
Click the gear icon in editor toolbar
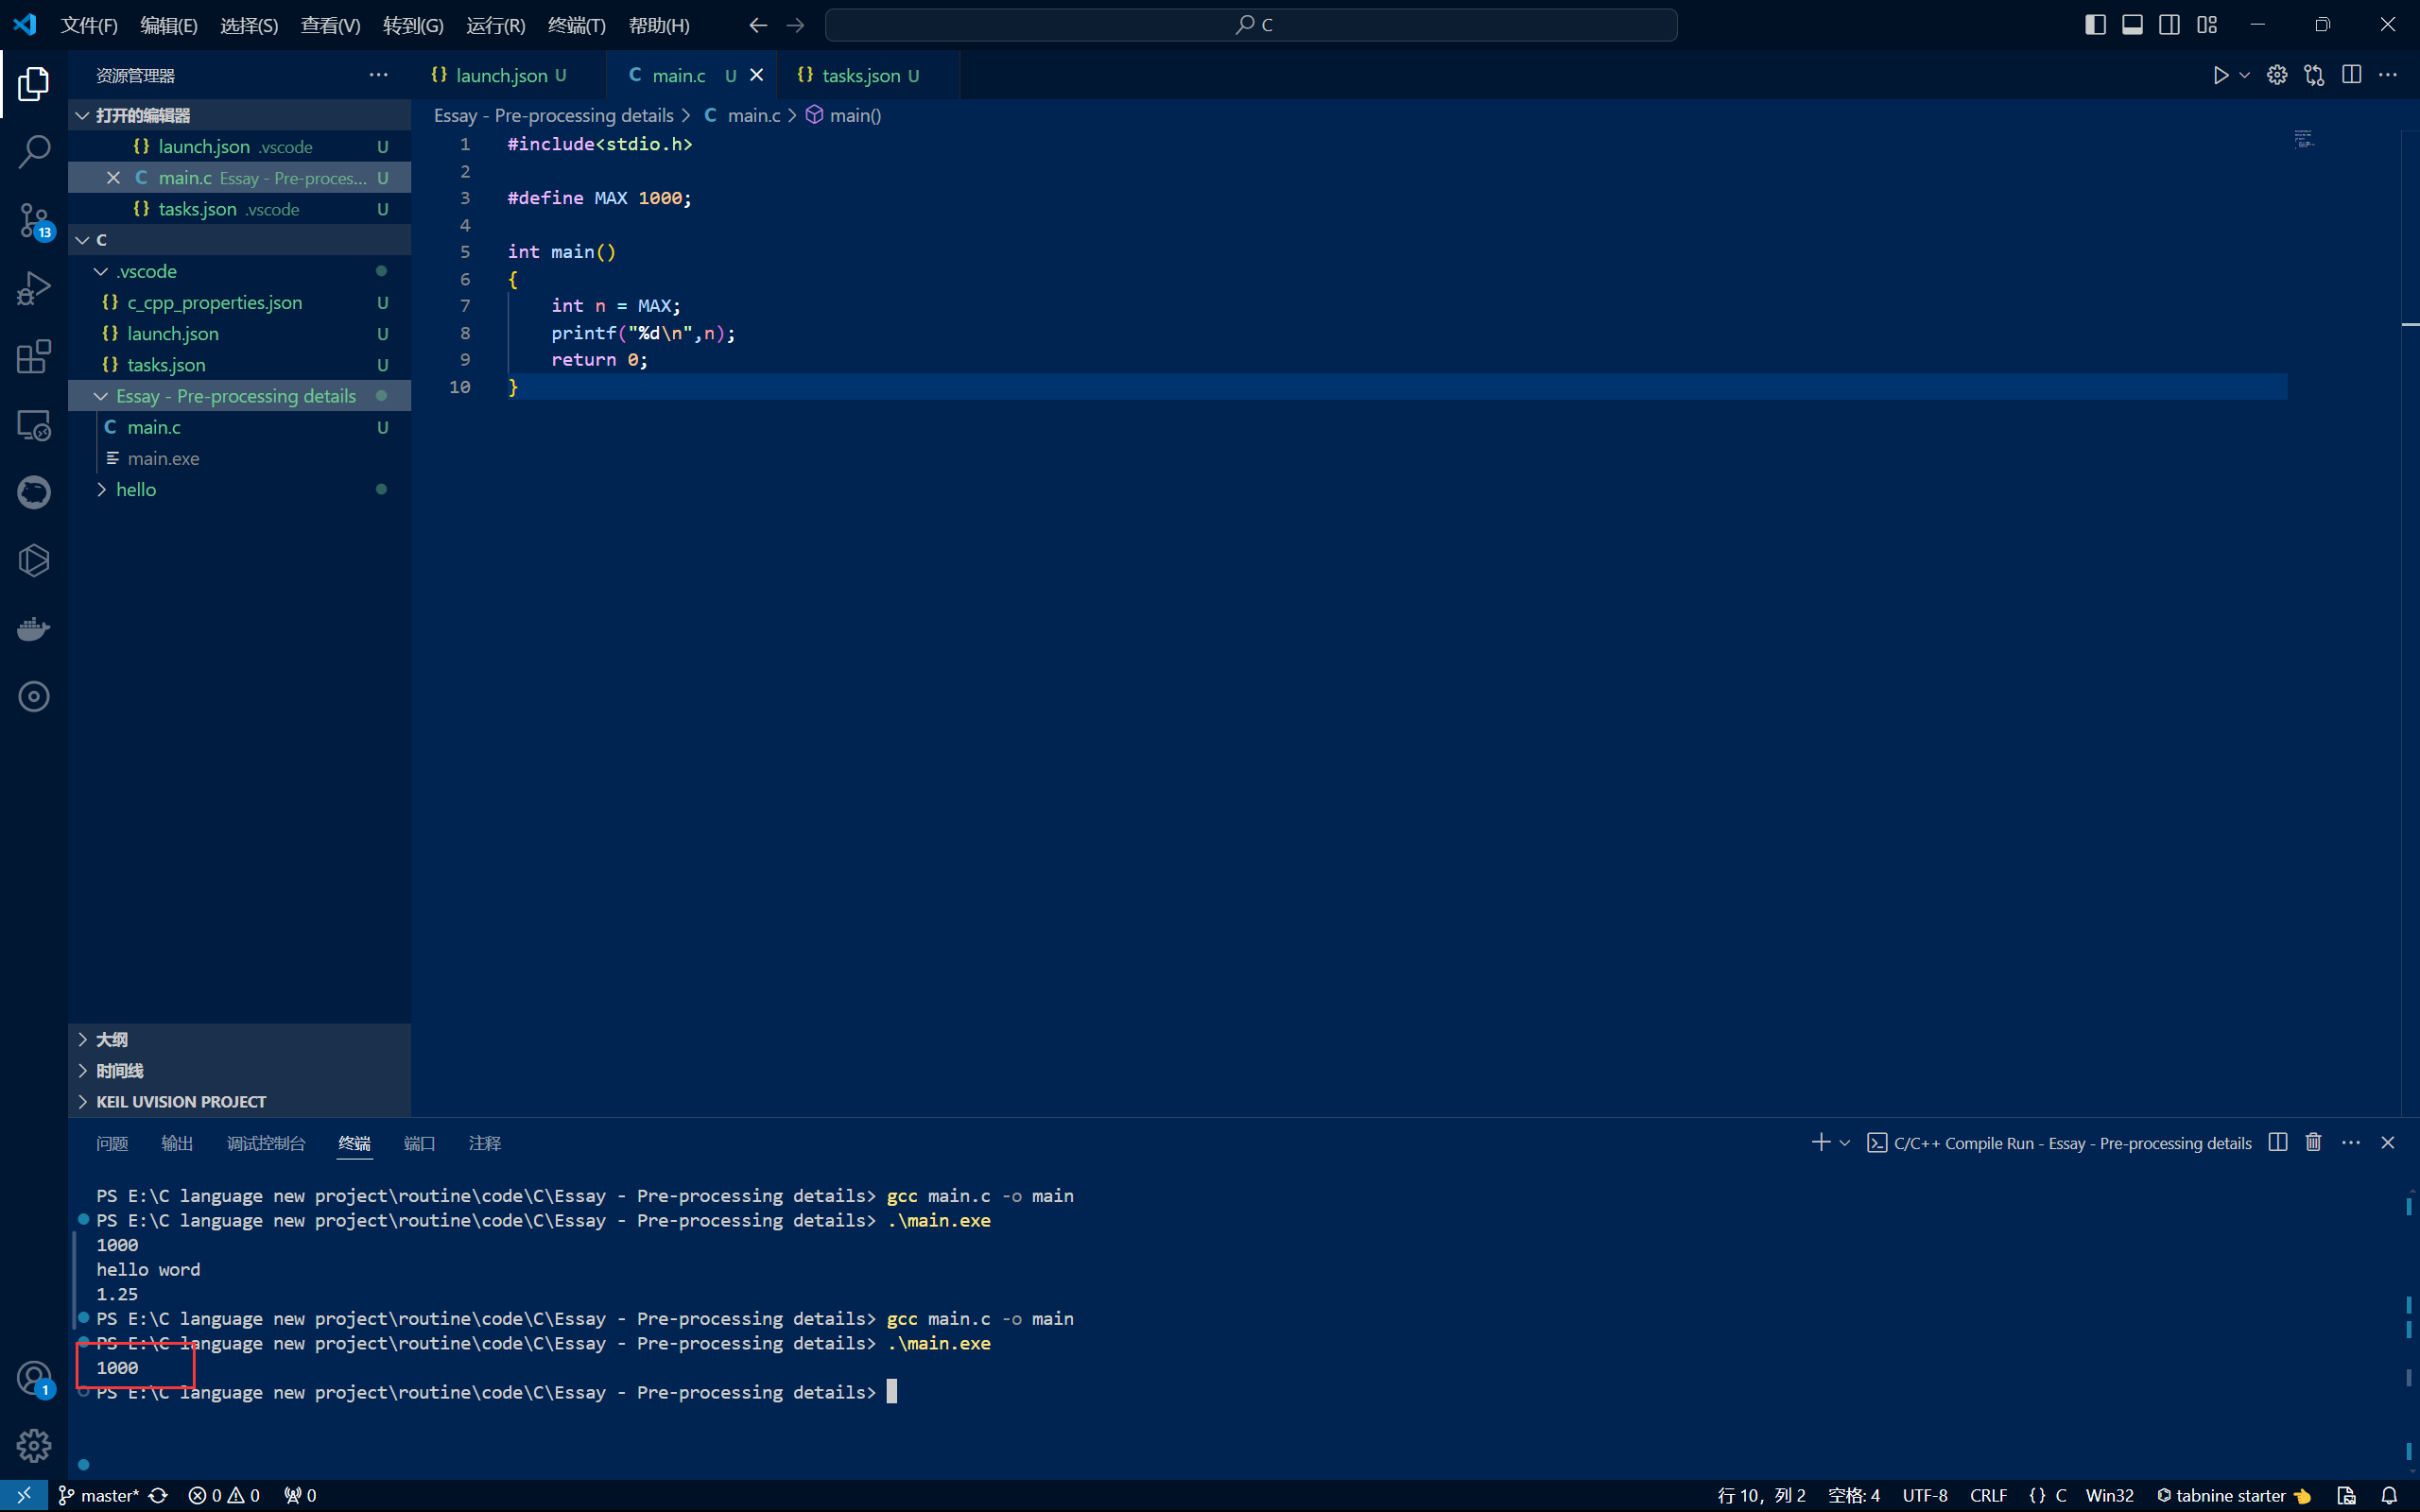click(2277, 75)
